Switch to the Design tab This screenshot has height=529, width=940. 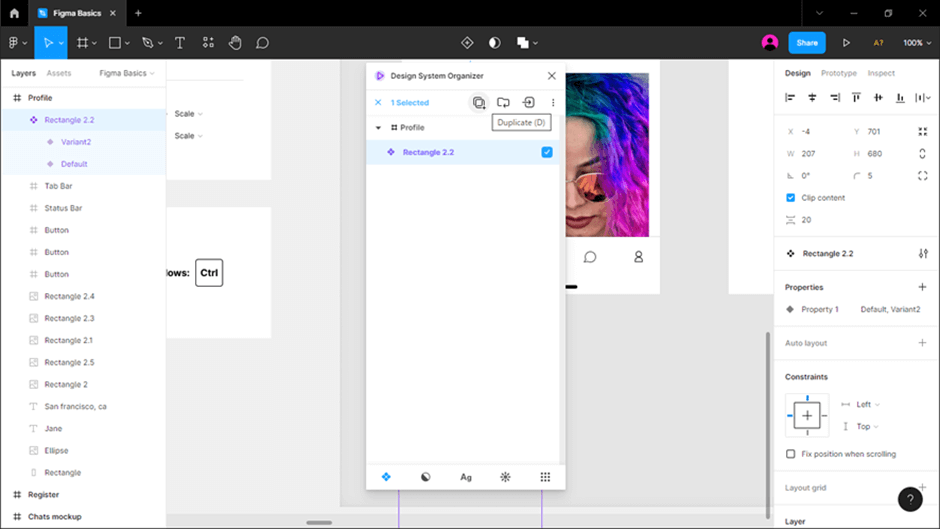[797, 73]
